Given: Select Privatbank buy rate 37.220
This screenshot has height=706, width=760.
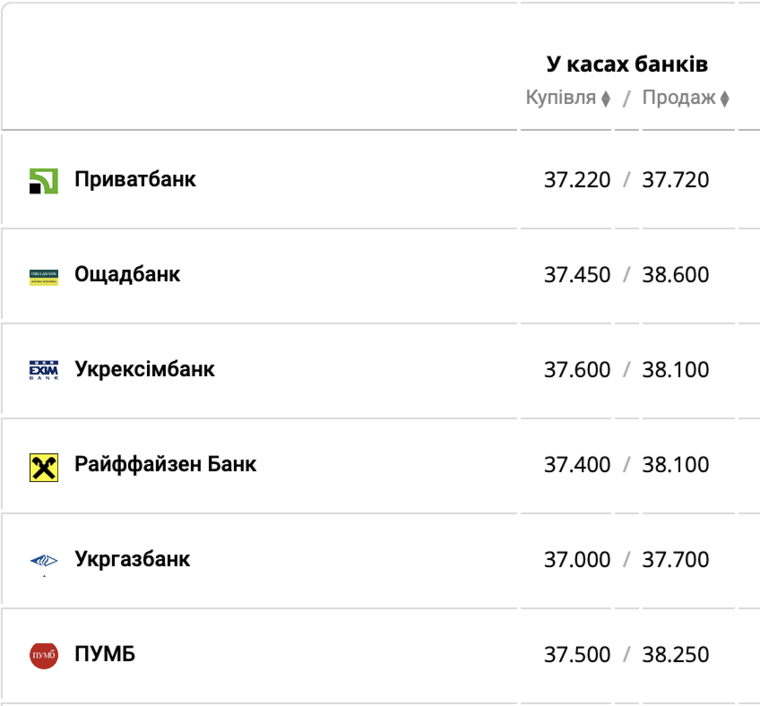Looking at the screenshot, I should tap(577, 180).
